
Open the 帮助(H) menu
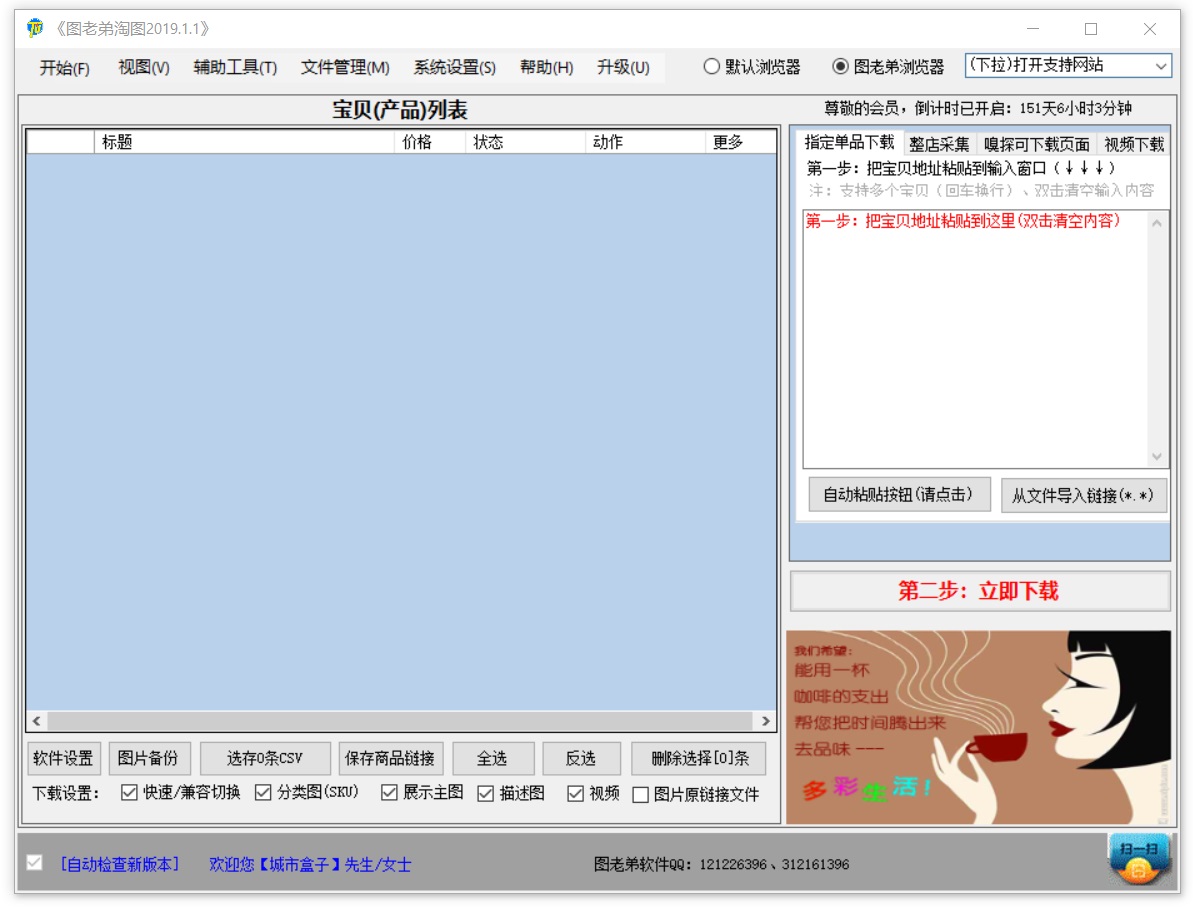pos(546,68)
